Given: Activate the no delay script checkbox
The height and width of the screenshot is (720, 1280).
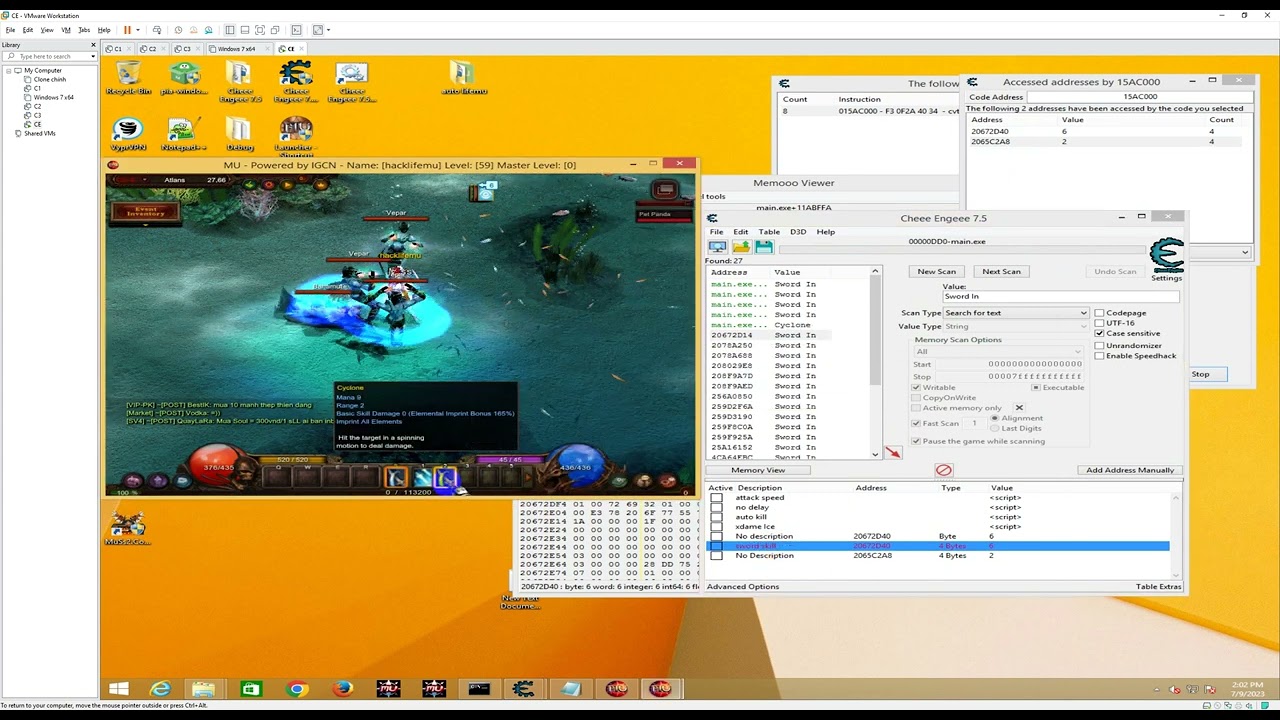Looking at the screenshot, I should tap(716, 508).
